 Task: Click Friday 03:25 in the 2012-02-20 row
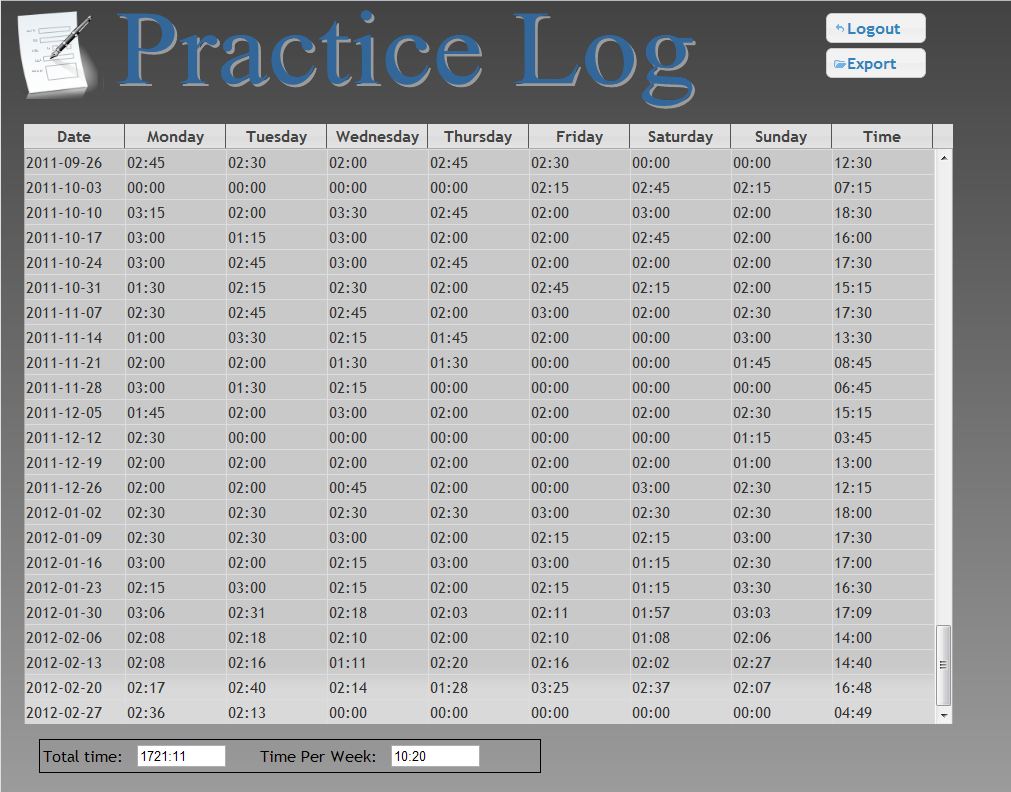pos(550,688)
